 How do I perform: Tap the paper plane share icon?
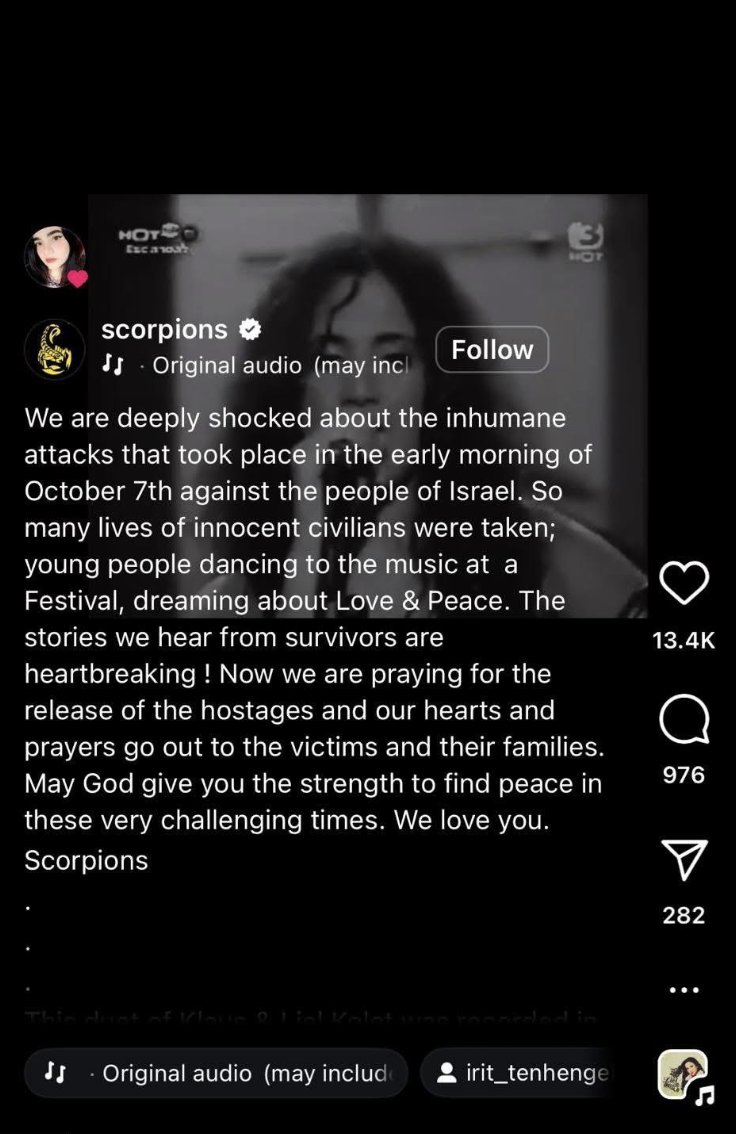pyautogui.click(x=684, y=859)
